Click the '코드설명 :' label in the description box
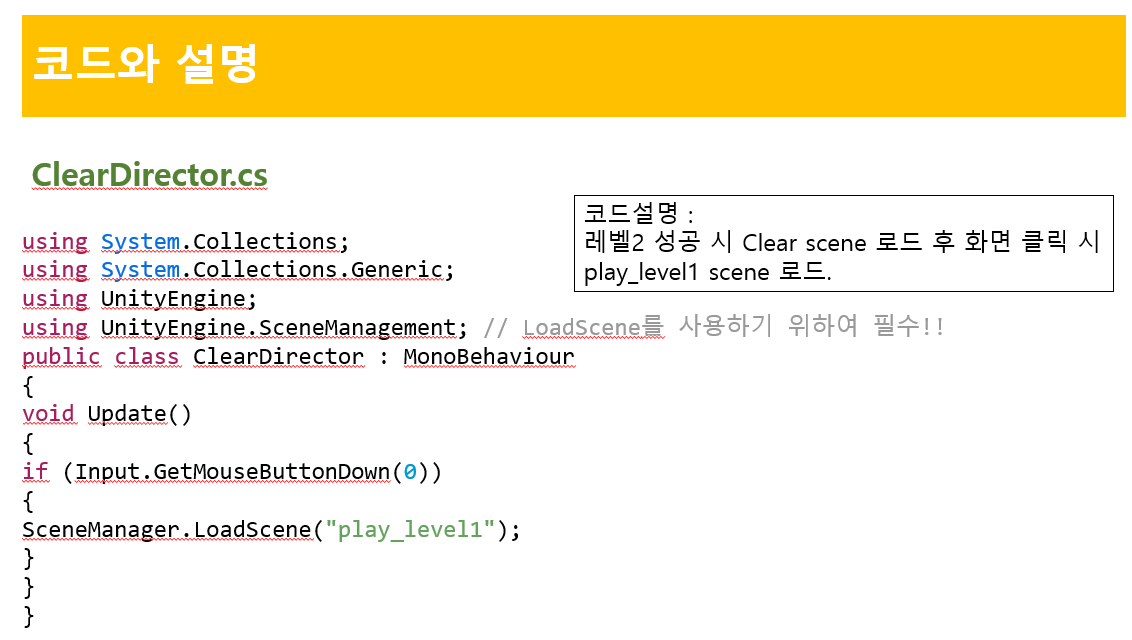 (639, 214)
